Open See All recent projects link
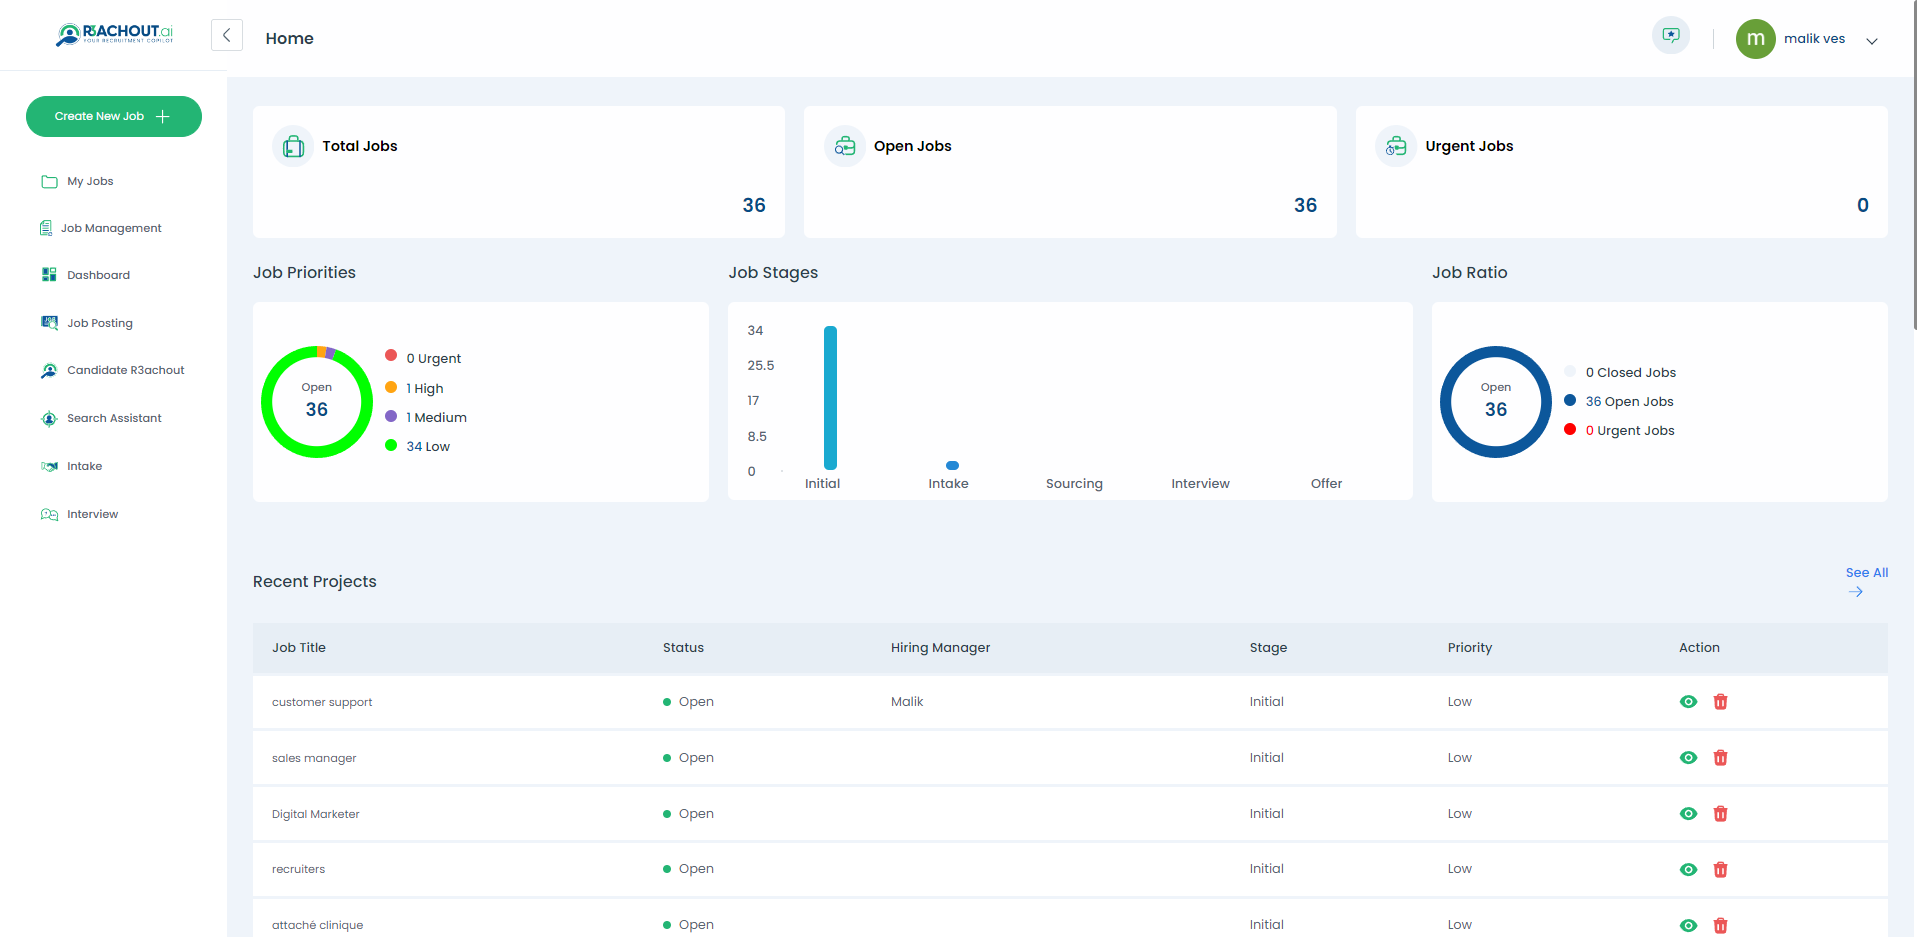This screenshot has width=1917, height=937. (1866, 581)
